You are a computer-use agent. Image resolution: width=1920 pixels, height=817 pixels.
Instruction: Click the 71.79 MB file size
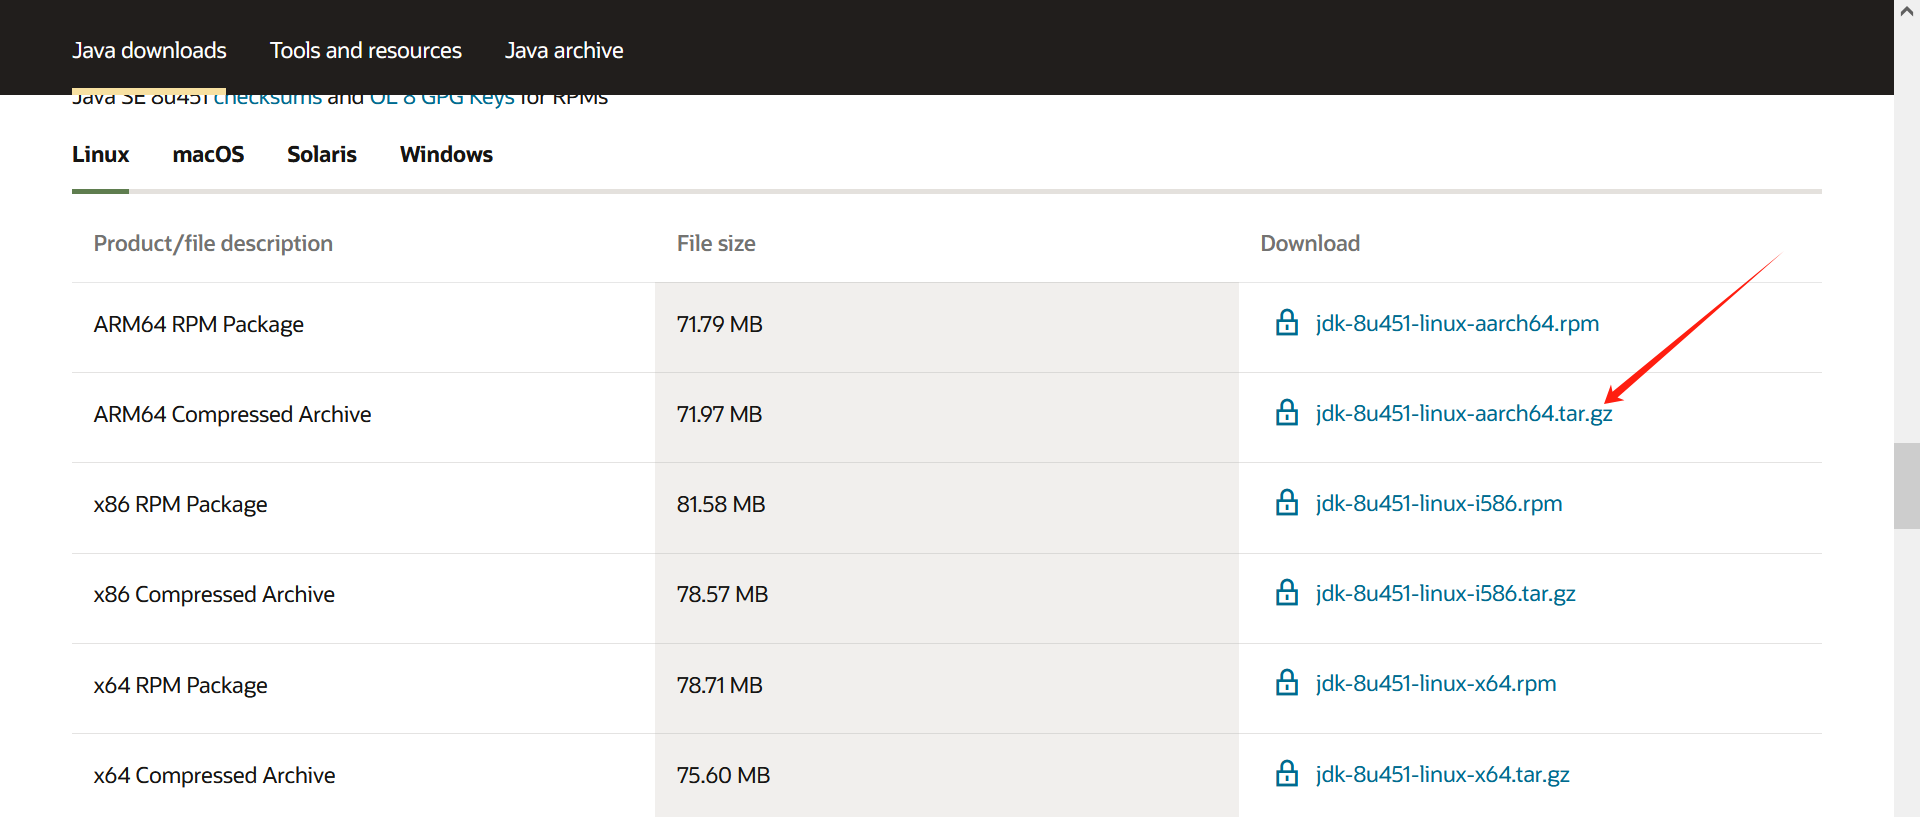point(720,324)
